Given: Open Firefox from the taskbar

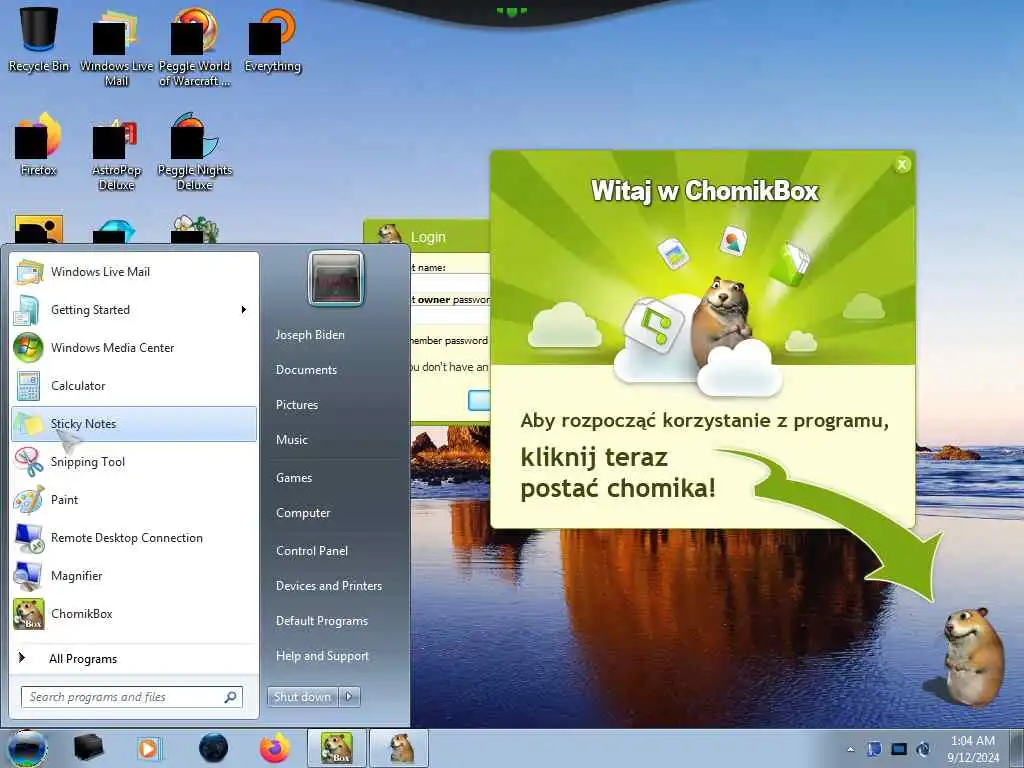Looking at the screenshot, I should [x=275, y=748].
